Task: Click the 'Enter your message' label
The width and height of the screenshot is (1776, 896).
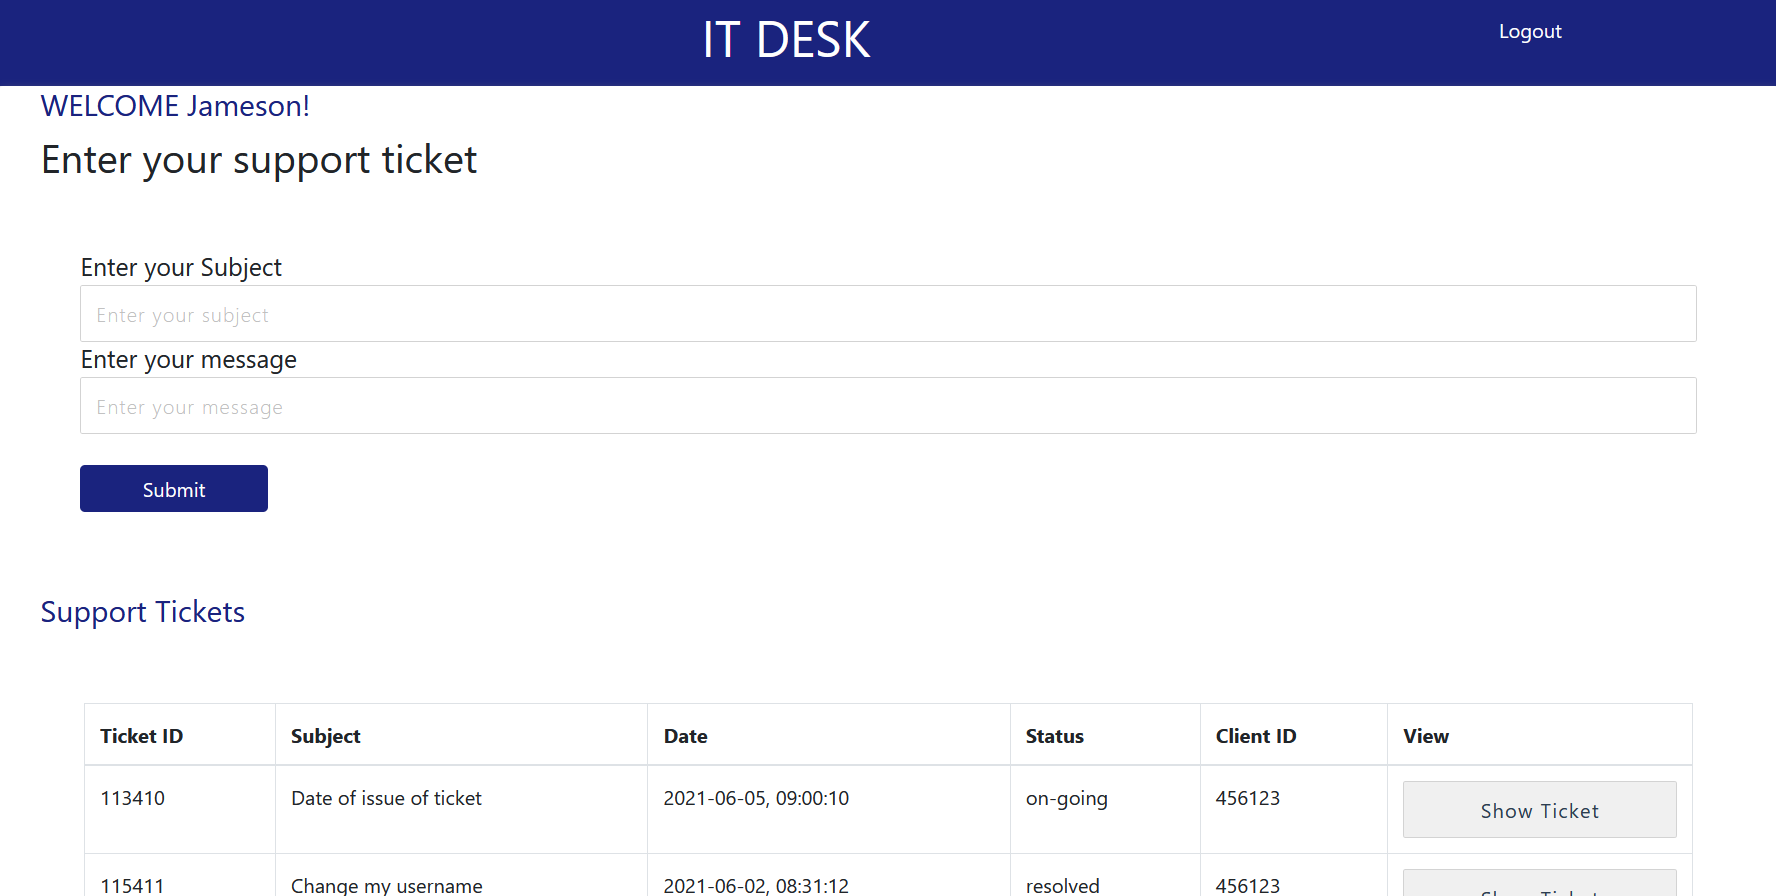Action: (189, 360)
